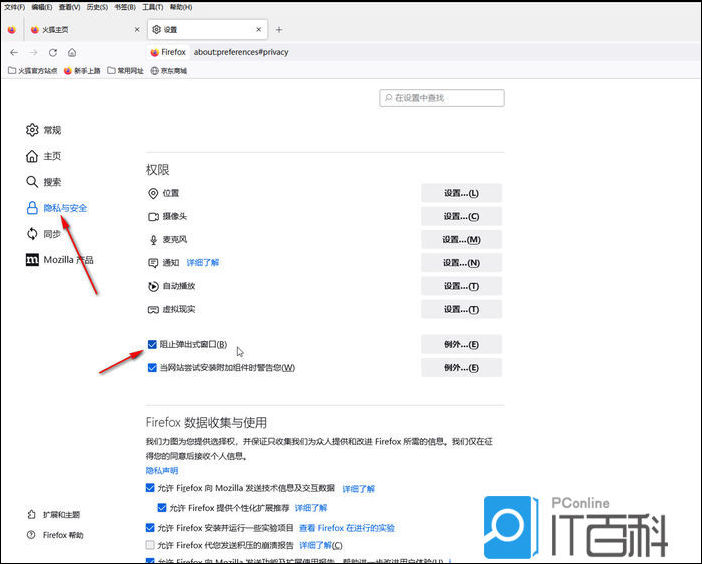This screenshot has width=702, height=564.
Task: Open the 帮助(H) menu
Action: click(x=181, y=7)
